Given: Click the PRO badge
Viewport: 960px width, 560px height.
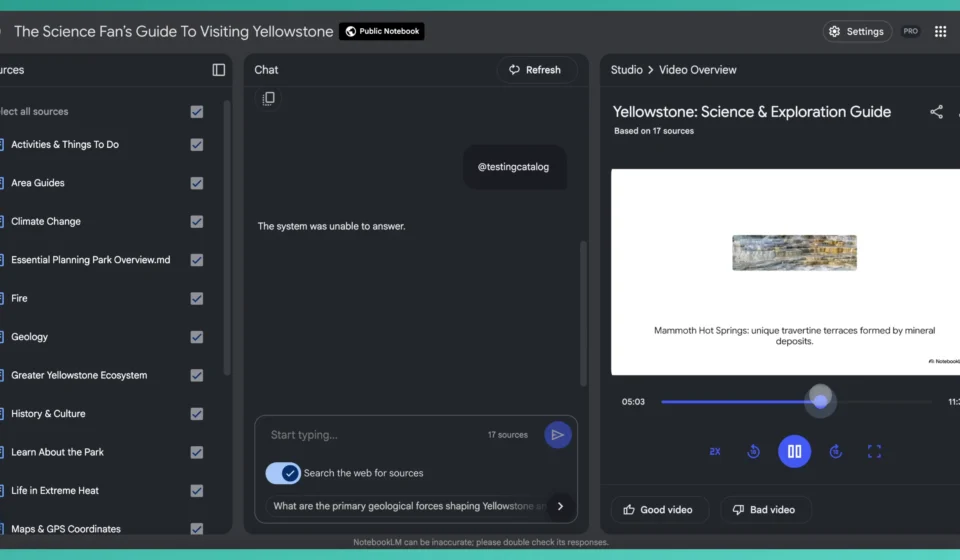Looking at the screenshot, I should pyautogui.click(x=910, y=31).
